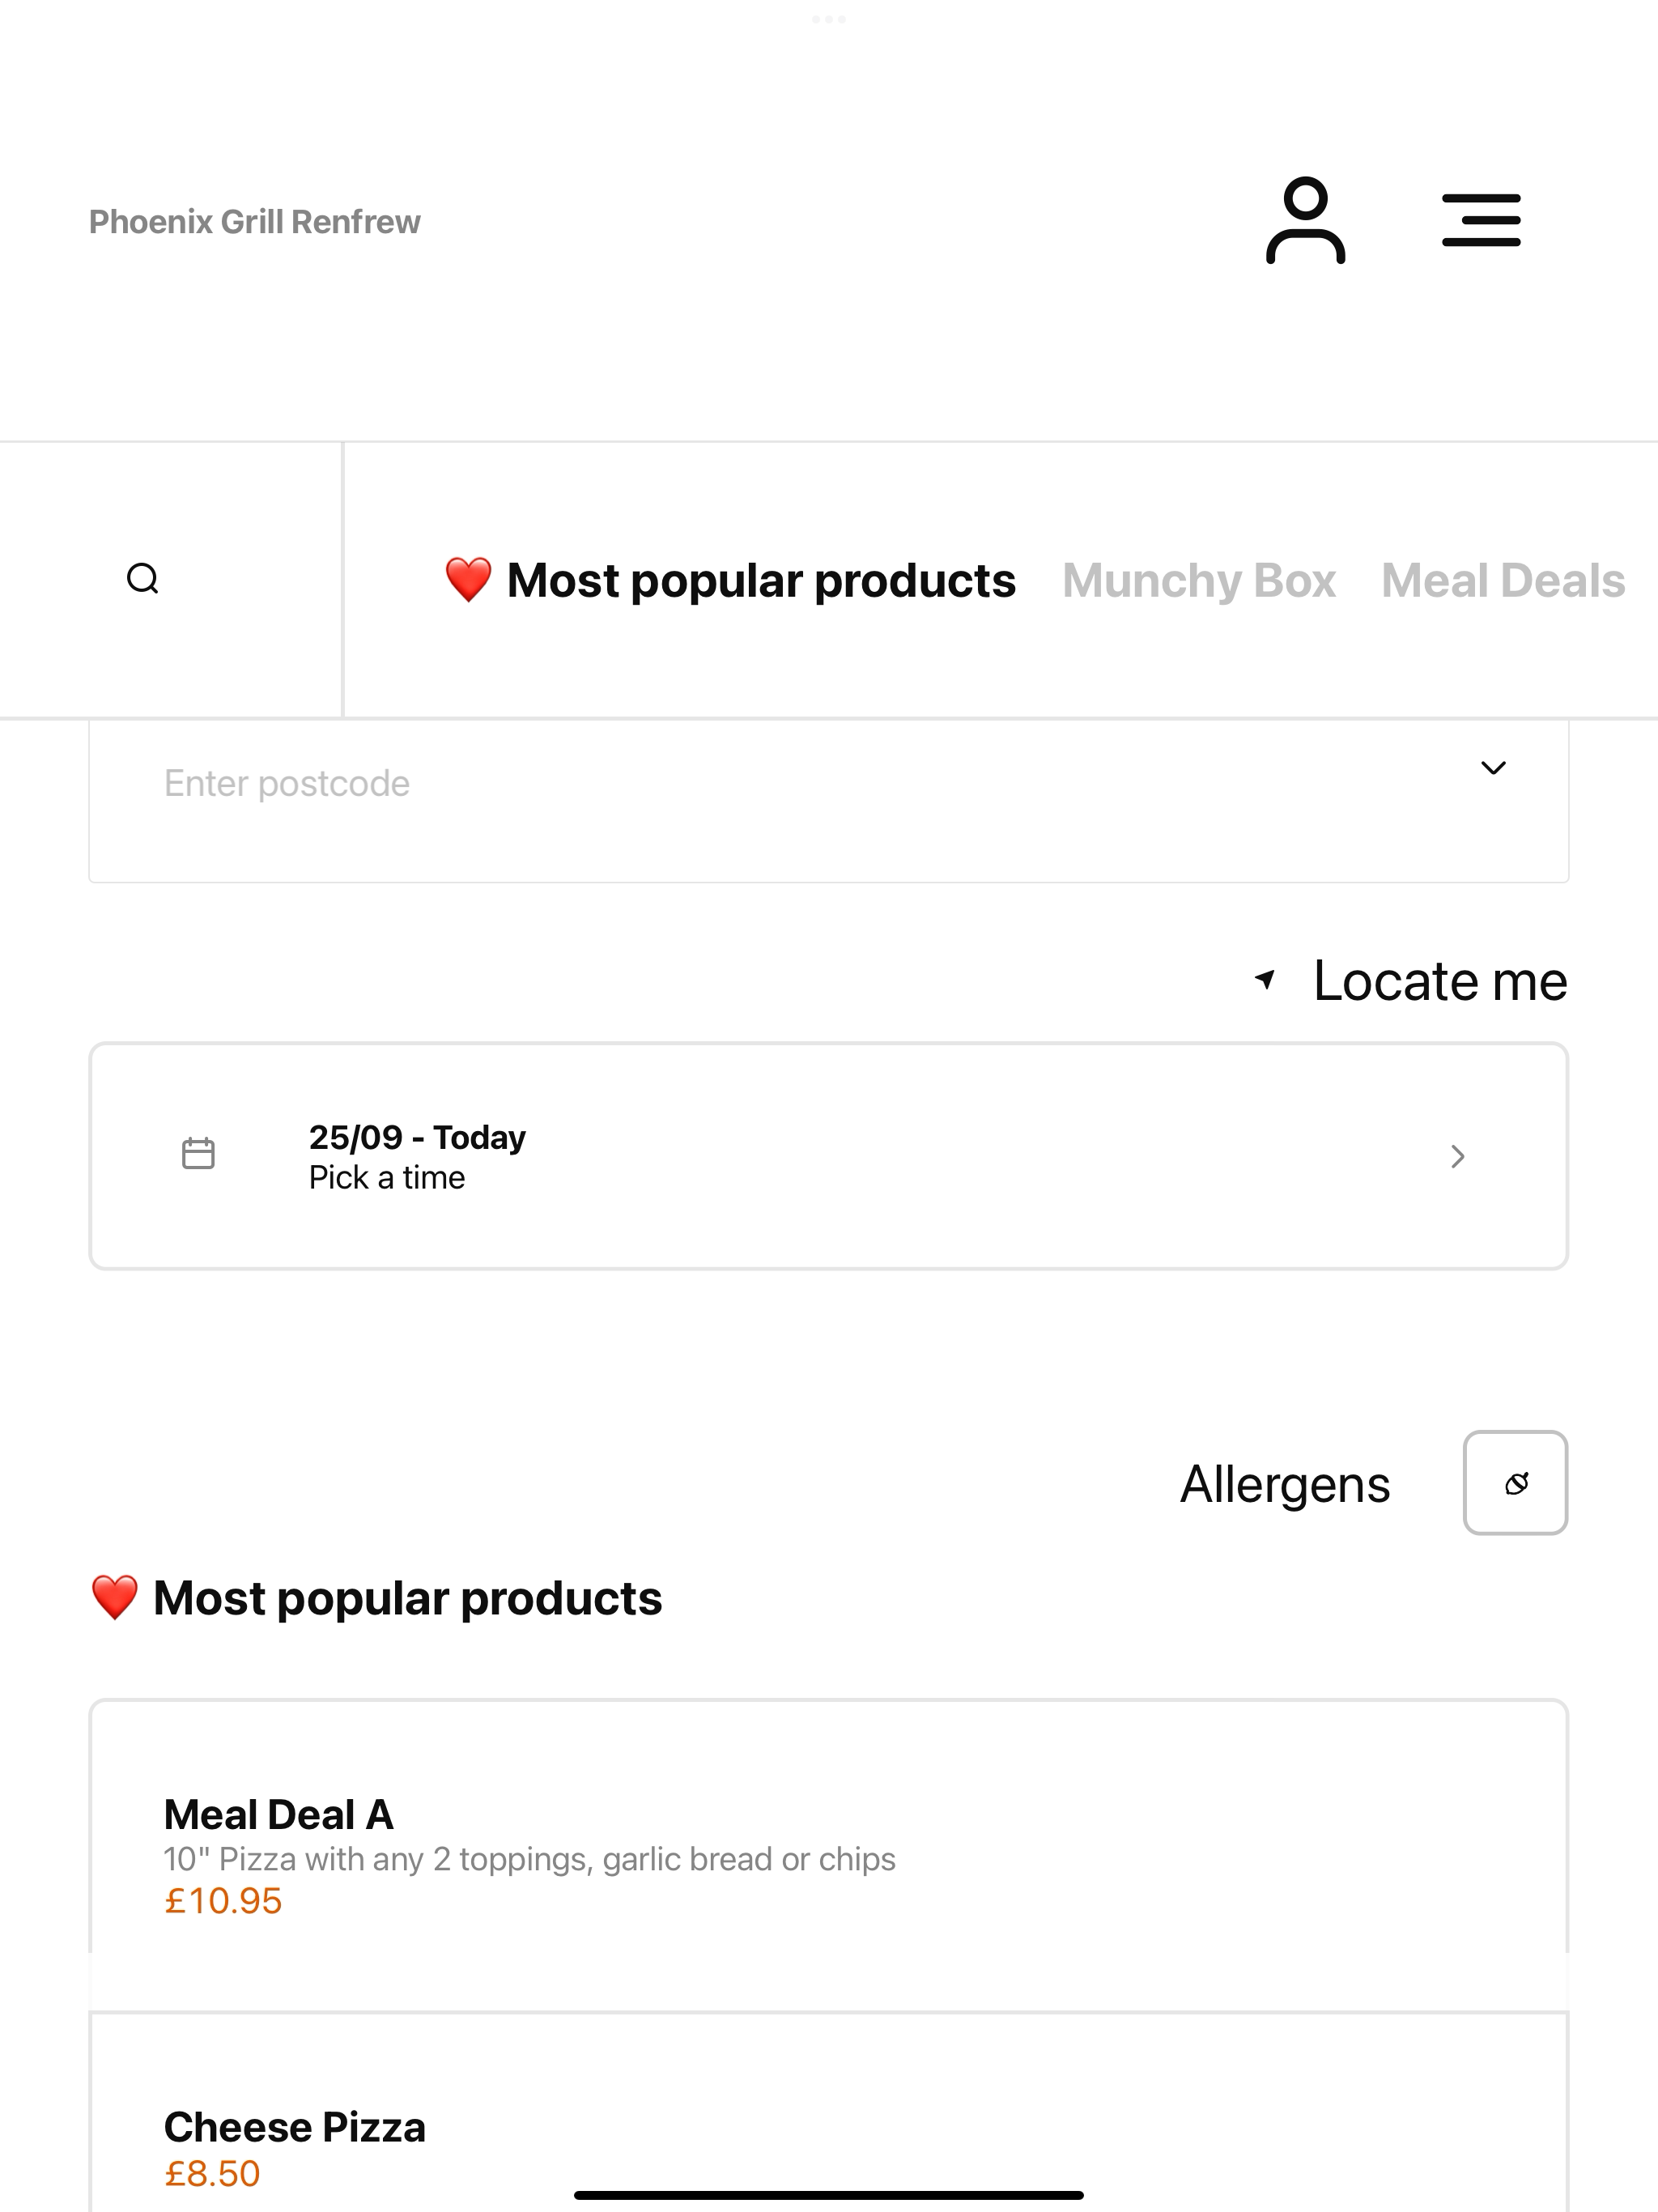Open the Cheese Pizza product card
The image size is (1658, 2212).
(x=829, y=2112)
